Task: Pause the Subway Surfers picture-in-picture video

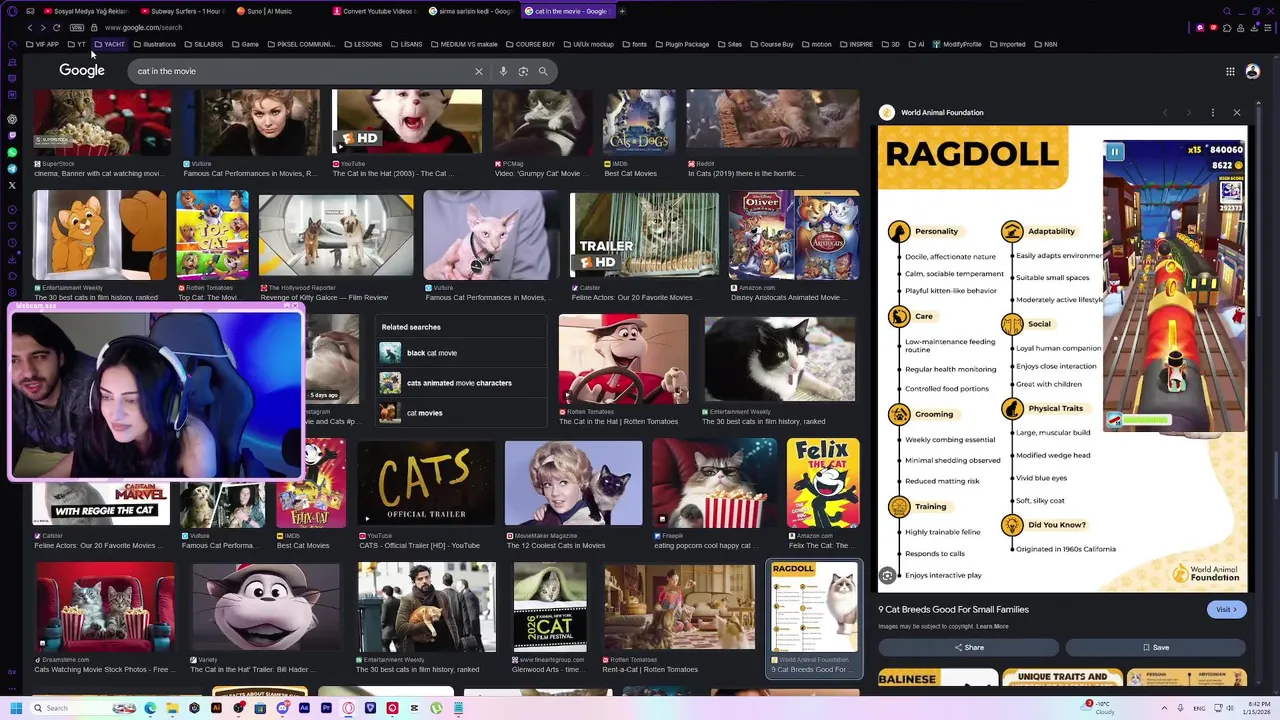Action: [1114, 152]
